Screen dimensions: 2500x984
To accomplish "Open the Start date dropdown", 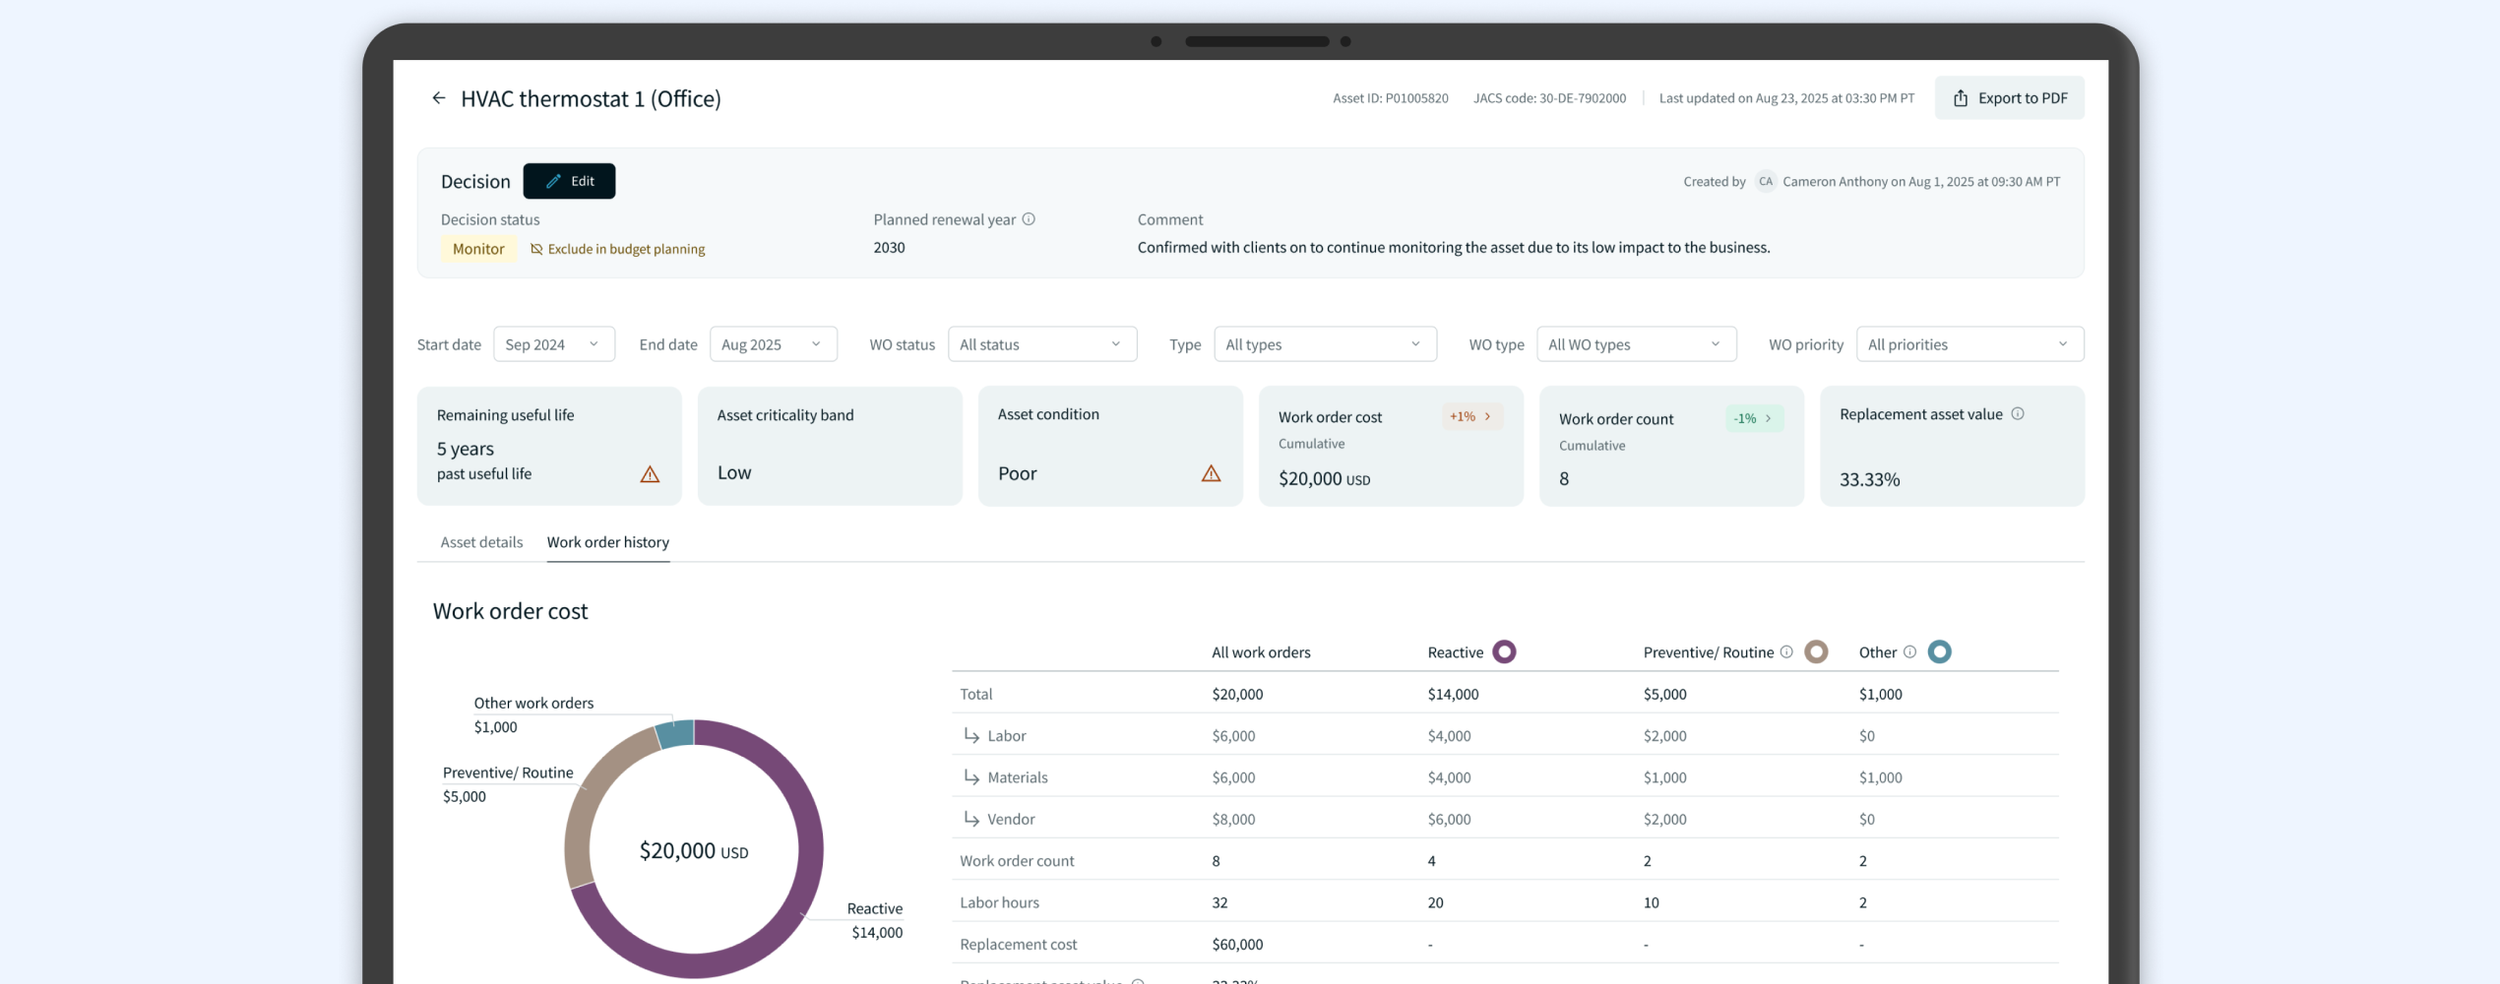I will [554, 344].
